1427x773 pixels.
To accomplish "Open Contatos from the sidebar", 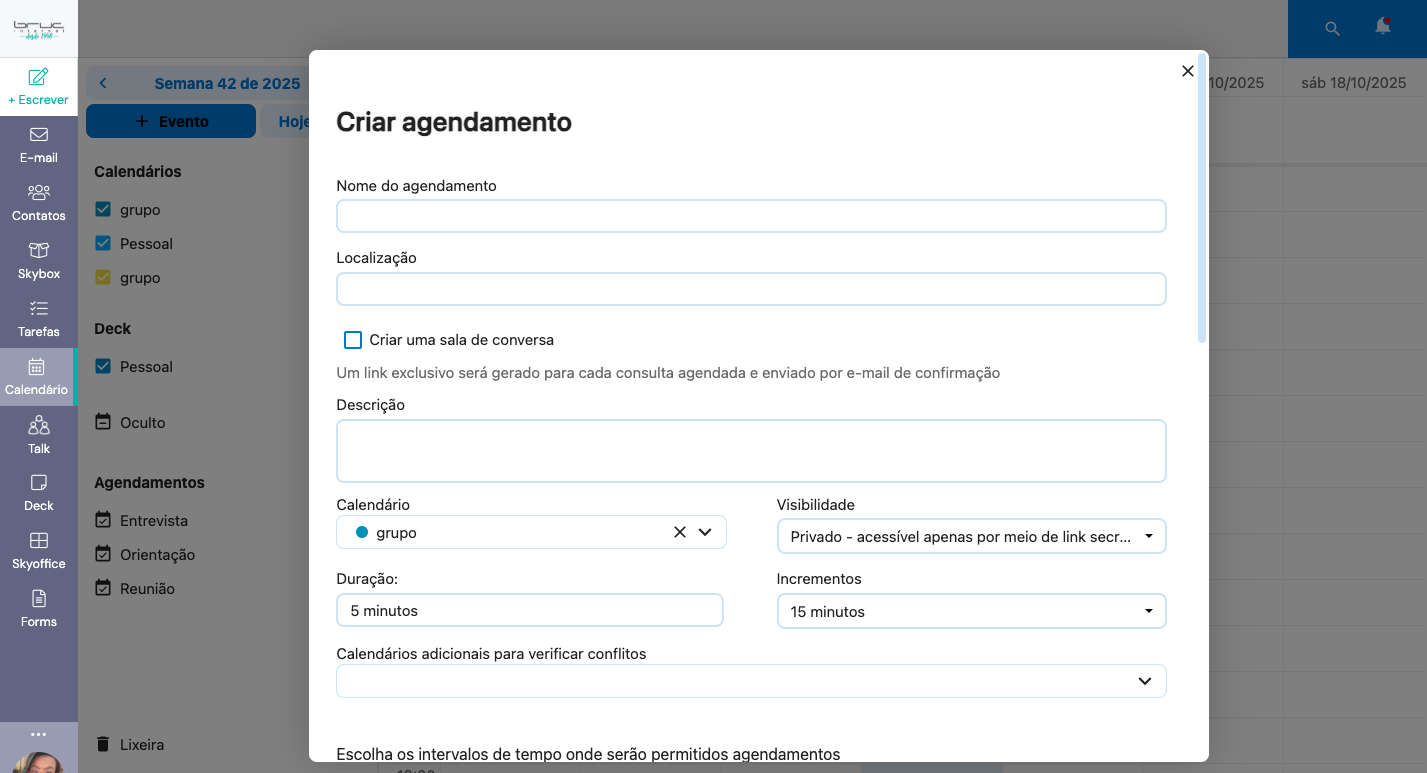I will [38, 203].
